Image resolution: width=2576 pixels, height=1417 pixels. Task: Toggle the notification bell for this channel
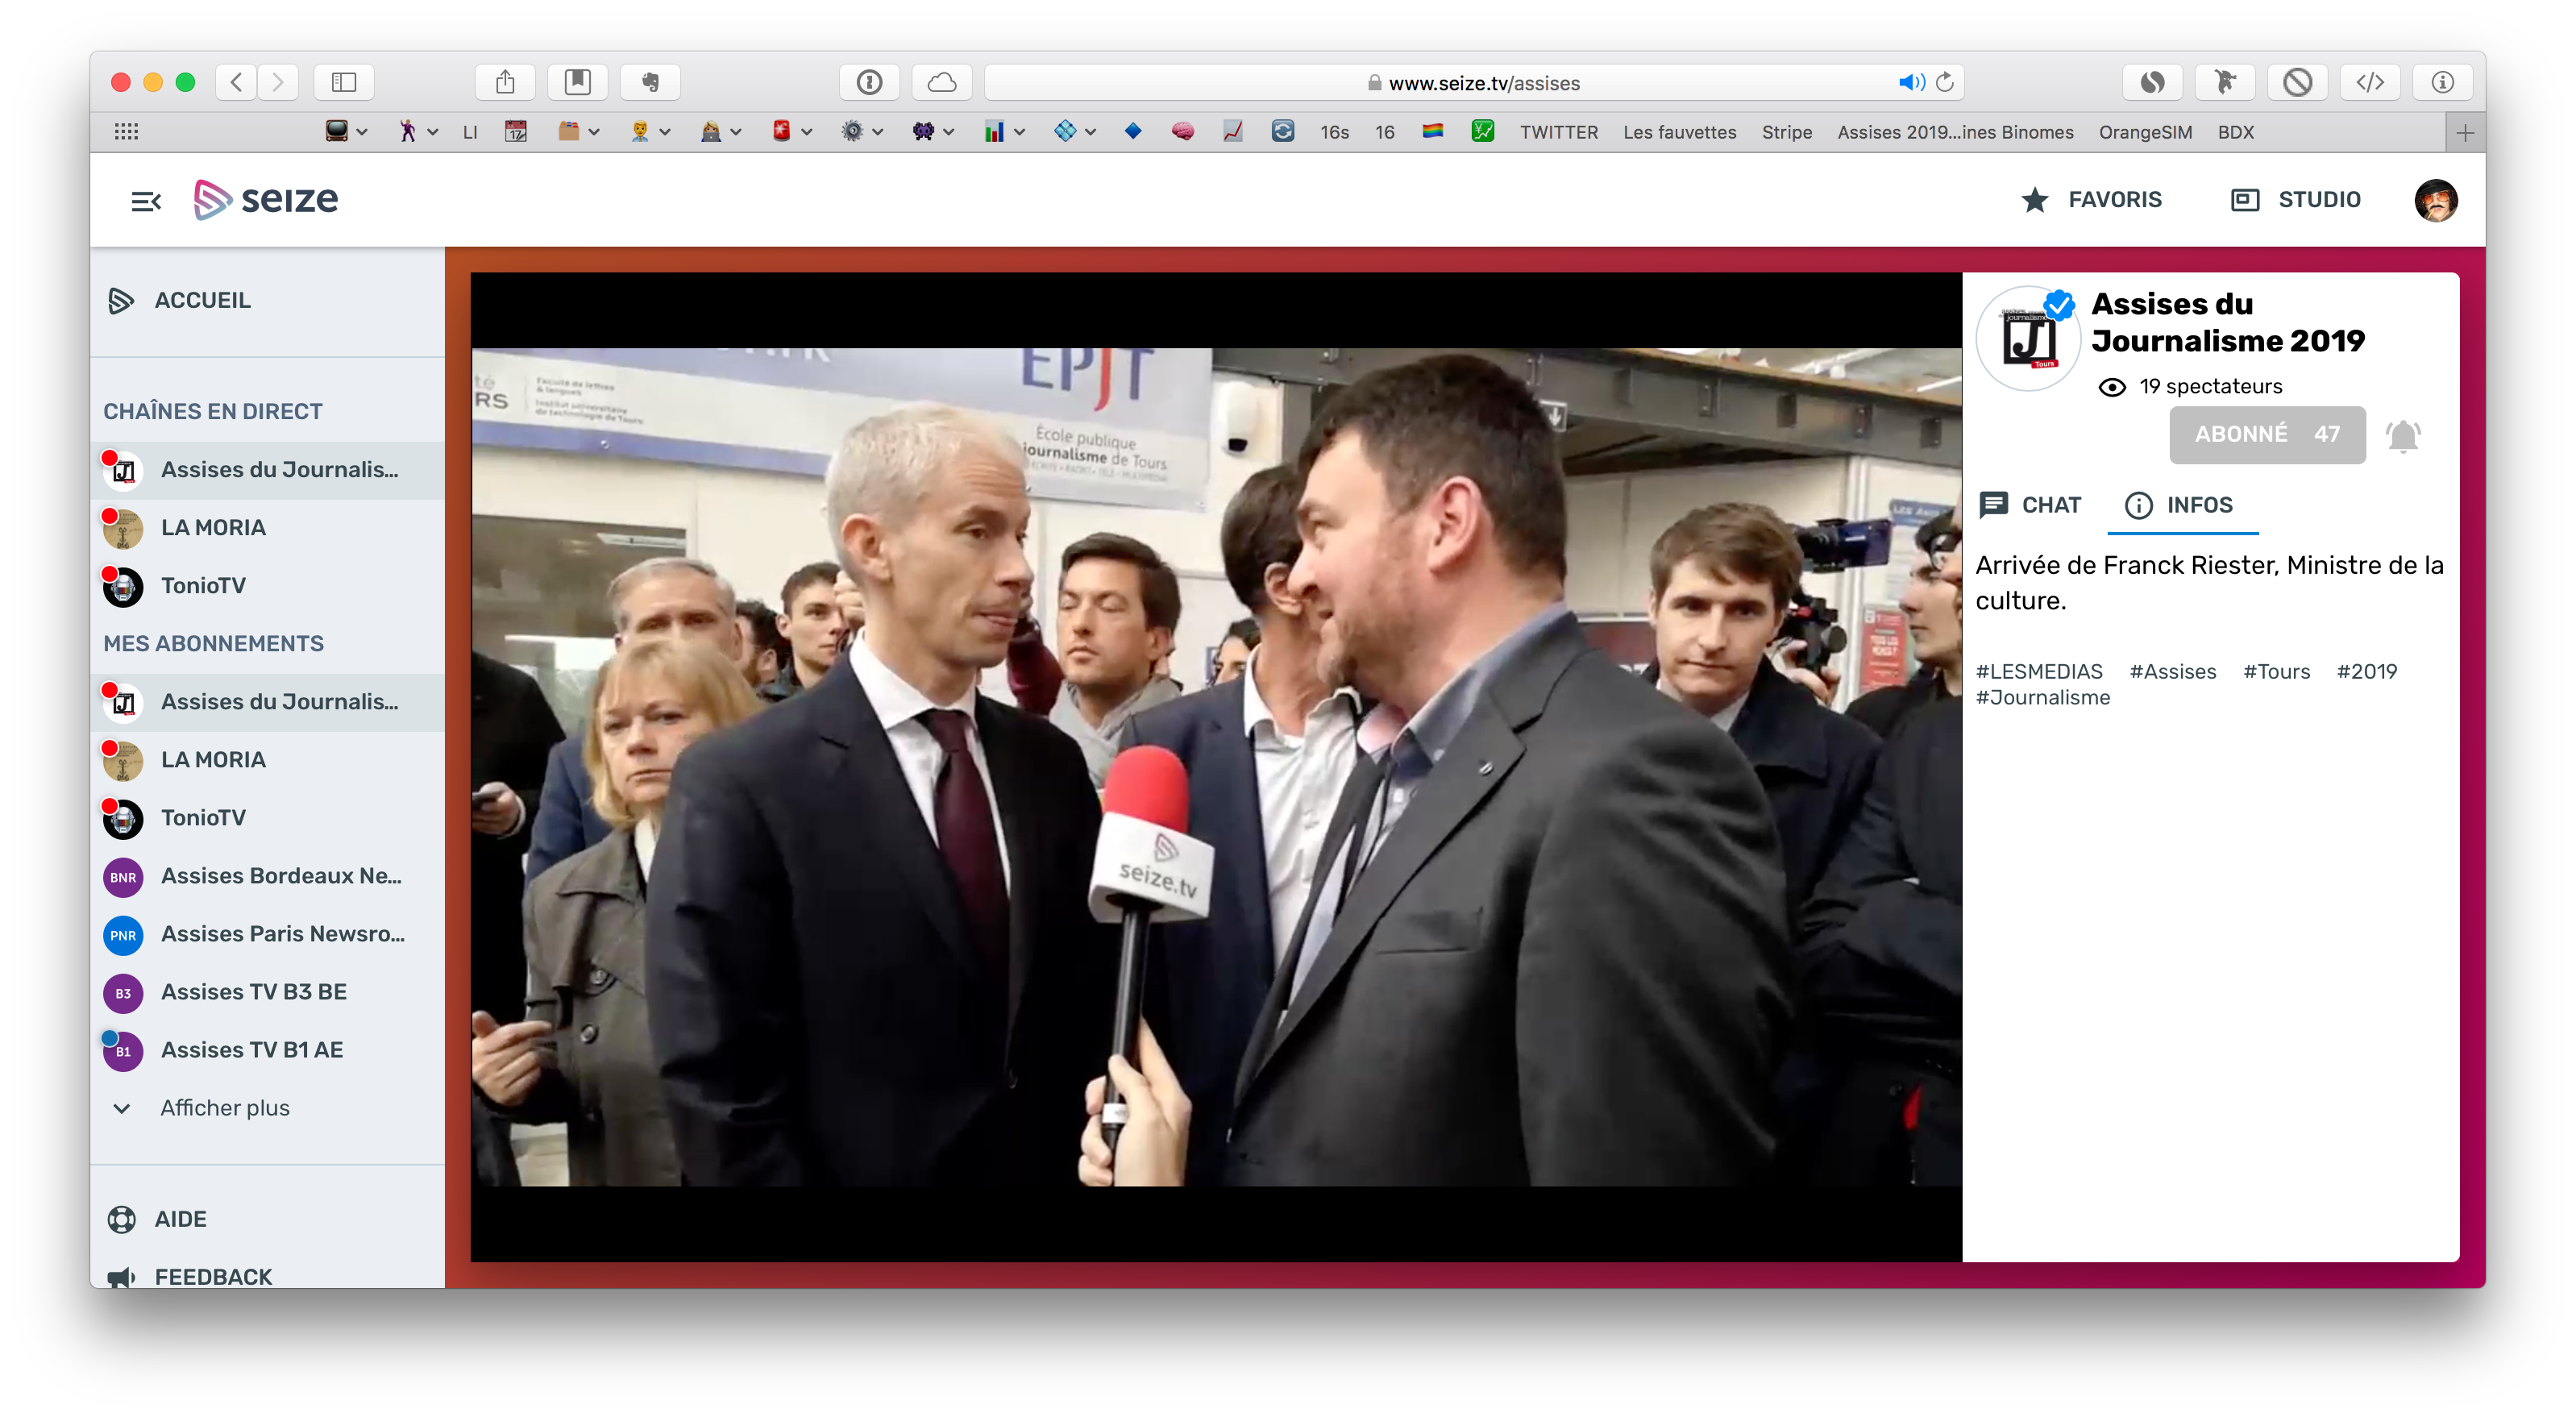[2402, 436]
